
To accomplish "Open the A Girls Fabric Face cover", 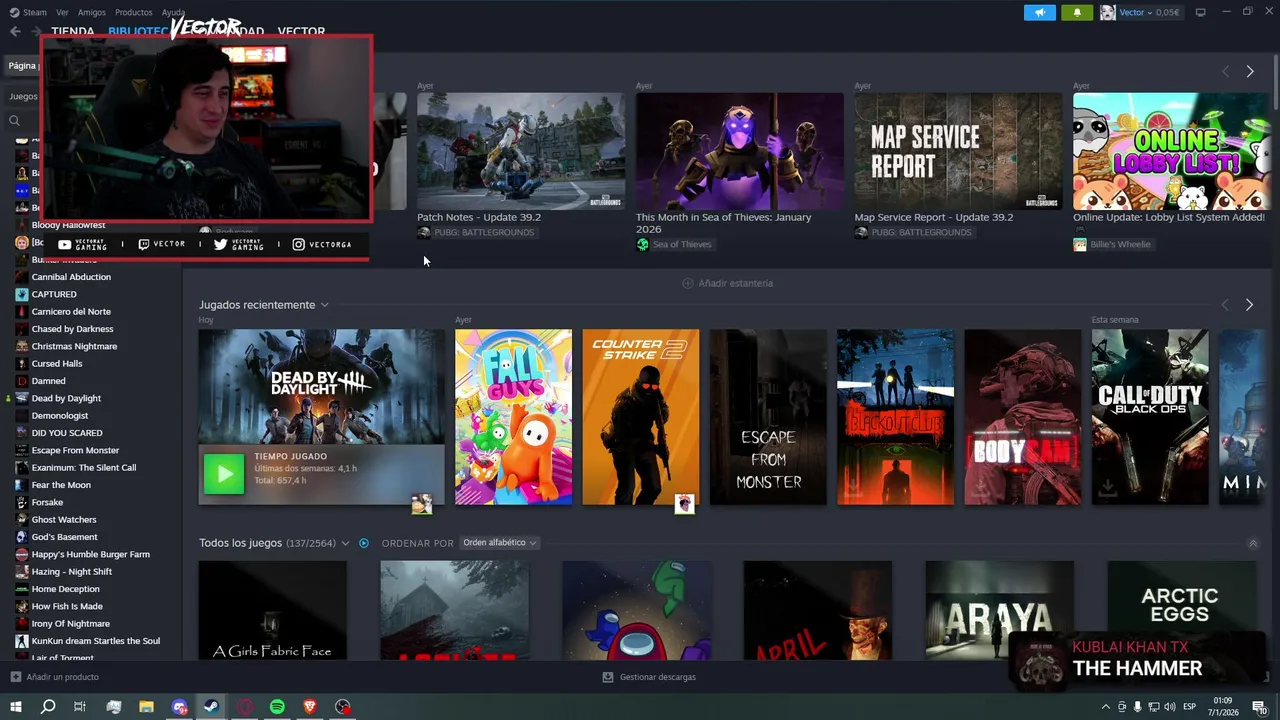I will [x=273, y=610].
